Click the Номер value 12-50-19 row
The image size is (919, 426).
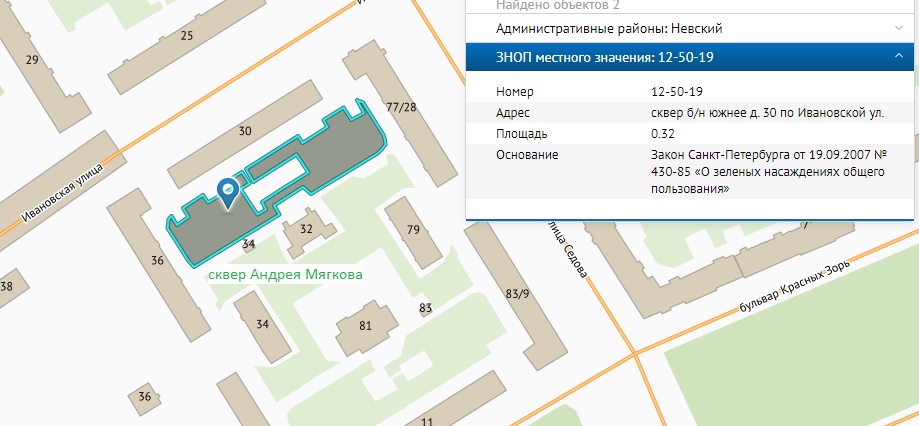pos(675,92)
